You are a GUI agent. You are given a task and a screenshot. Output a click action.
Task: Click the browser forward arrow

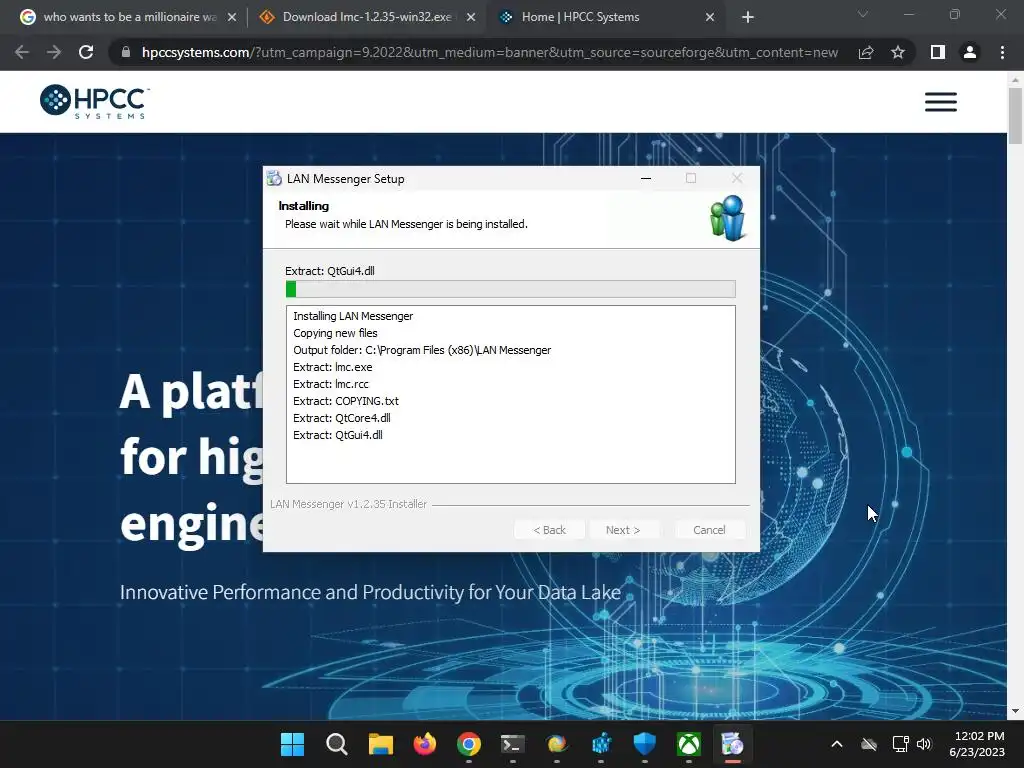tap(54, 52)
